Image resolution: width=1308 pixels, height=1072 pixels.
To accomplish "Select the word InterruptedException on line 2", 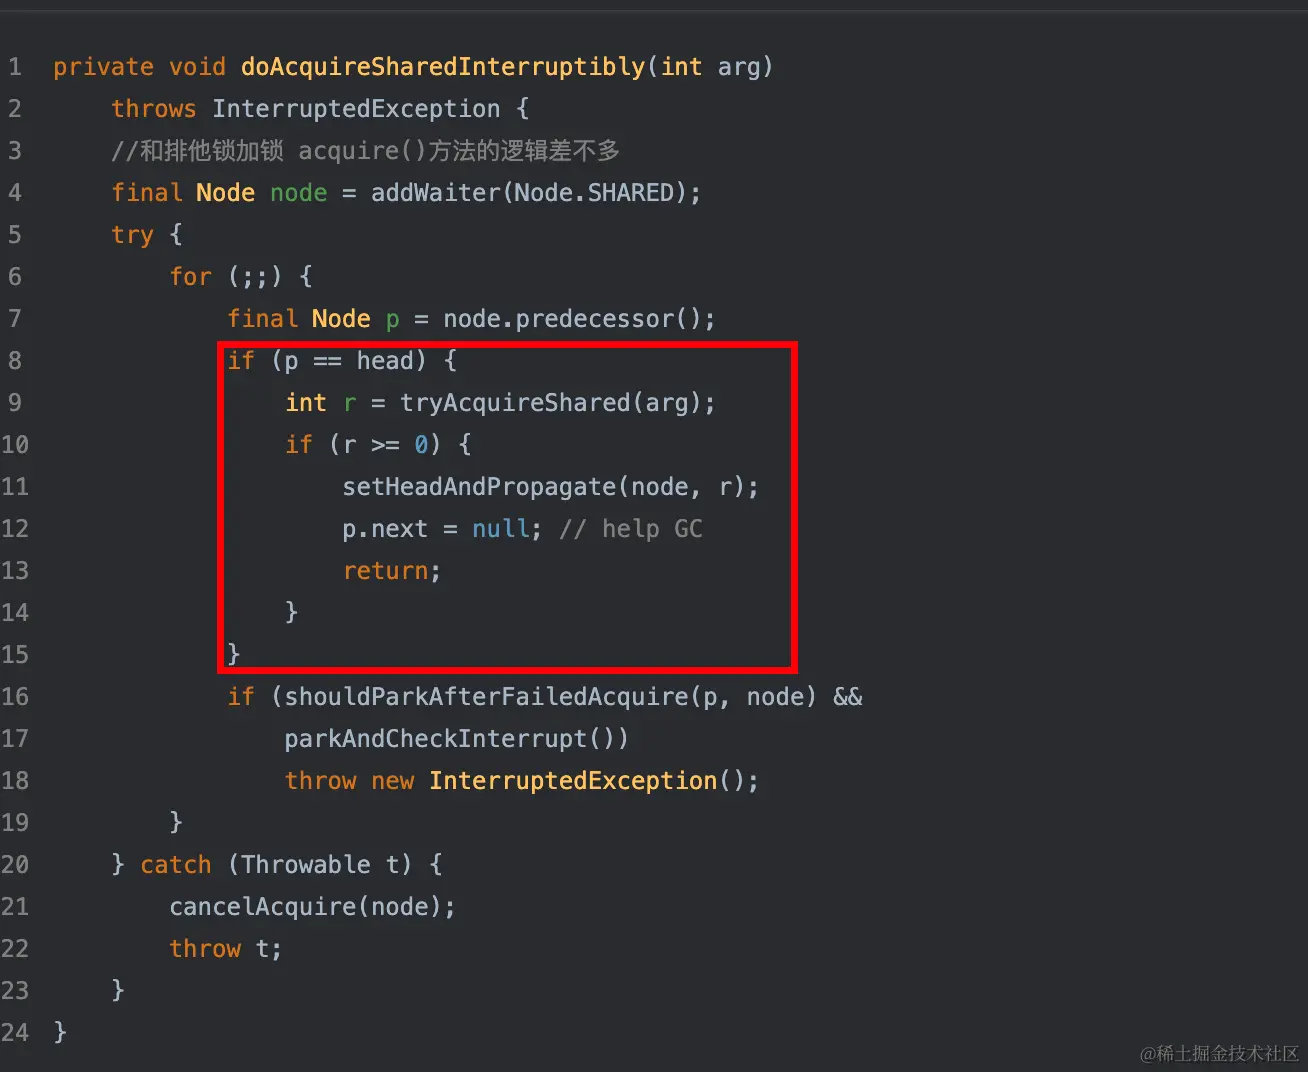I will tap(356, 108).
